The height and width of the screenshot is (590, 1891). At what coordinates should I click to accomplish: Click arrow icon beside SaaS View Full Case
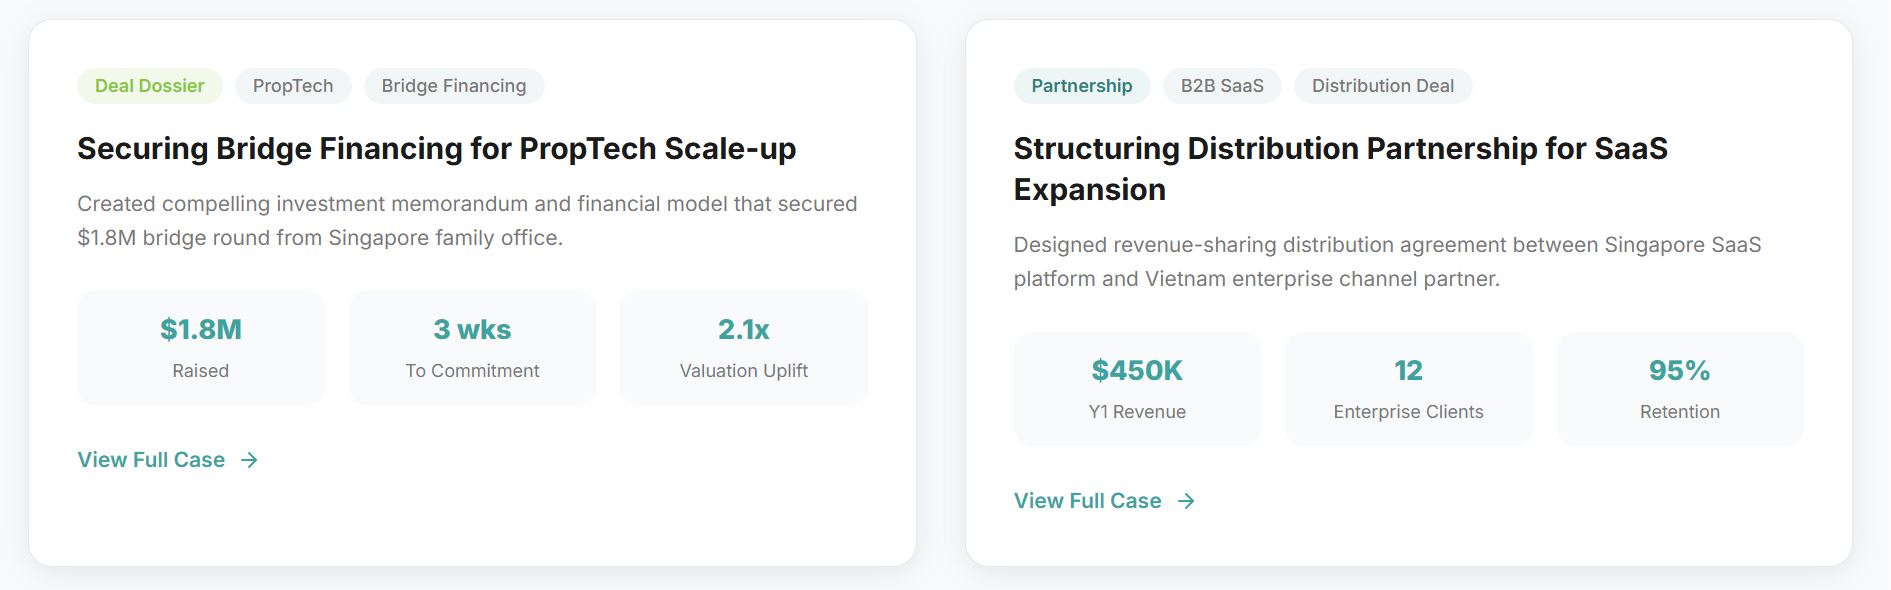coord(1186,501)
